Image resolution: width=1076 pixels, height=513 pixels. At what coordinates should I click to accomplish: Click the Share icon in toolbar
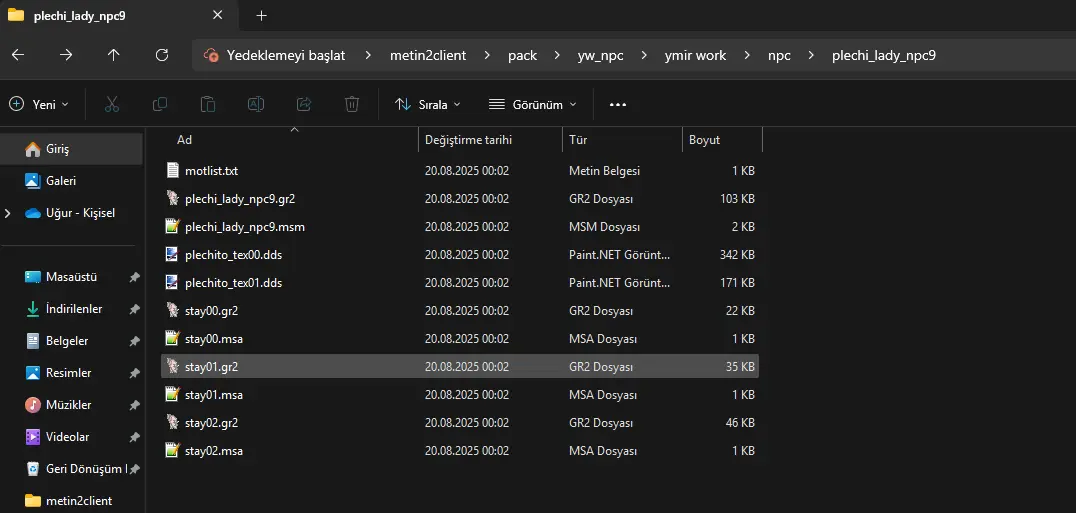click(x=304, y=104)
